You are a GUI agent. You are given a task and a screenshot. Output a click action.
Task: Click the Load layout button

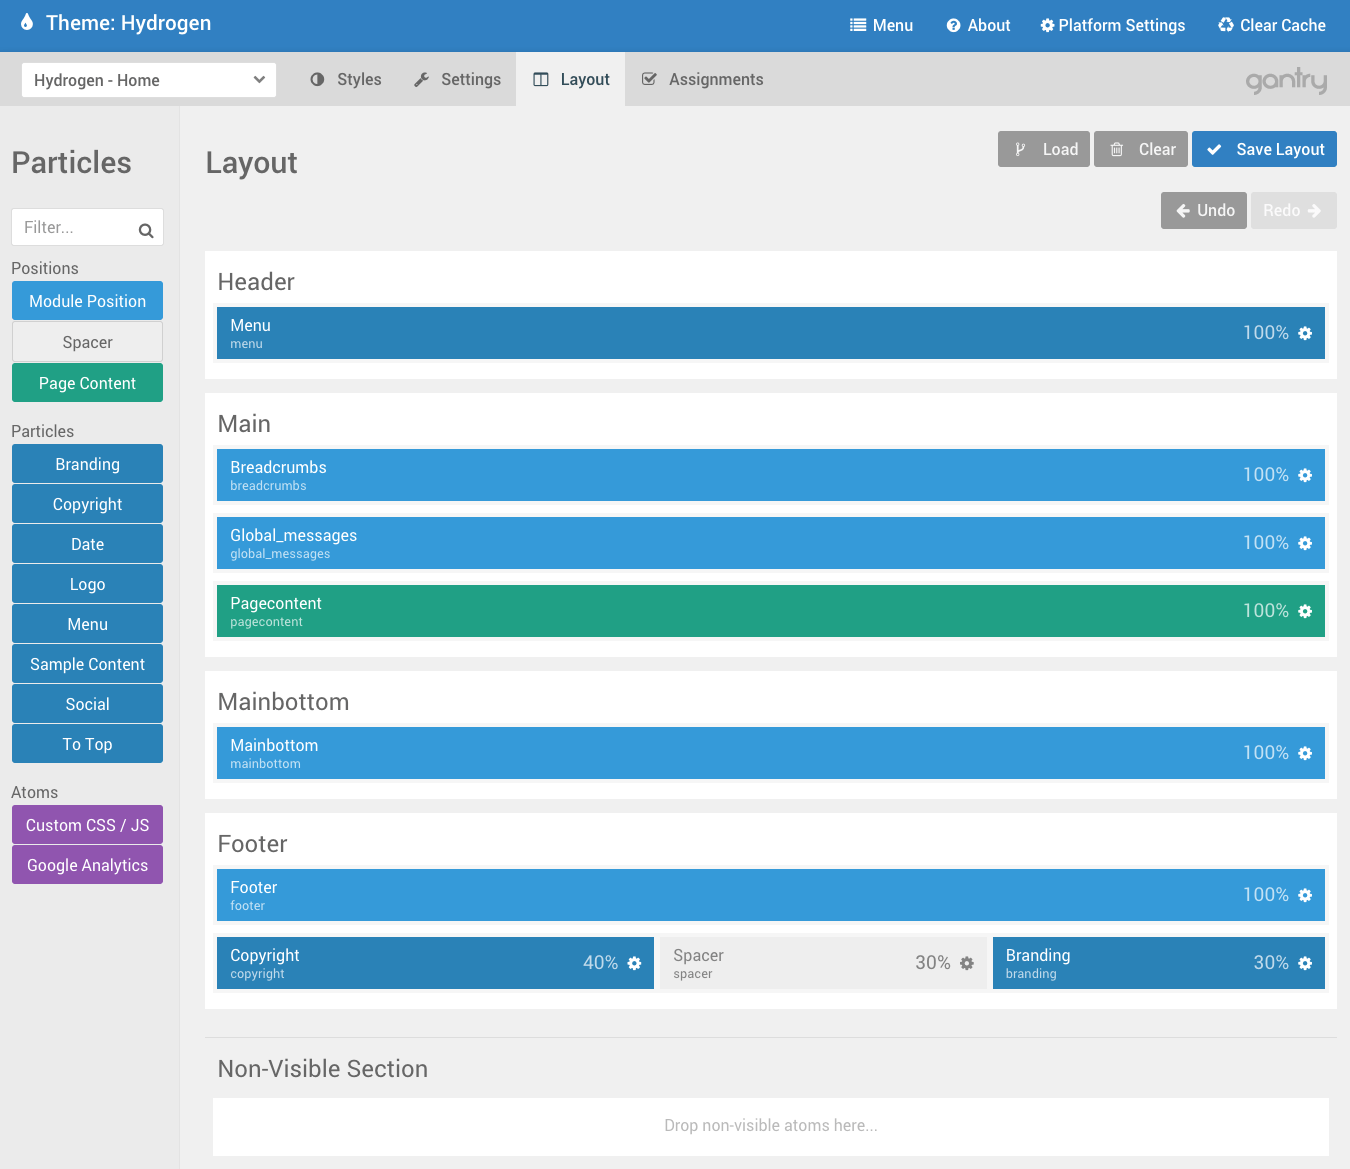click(x=1044, y=150)
